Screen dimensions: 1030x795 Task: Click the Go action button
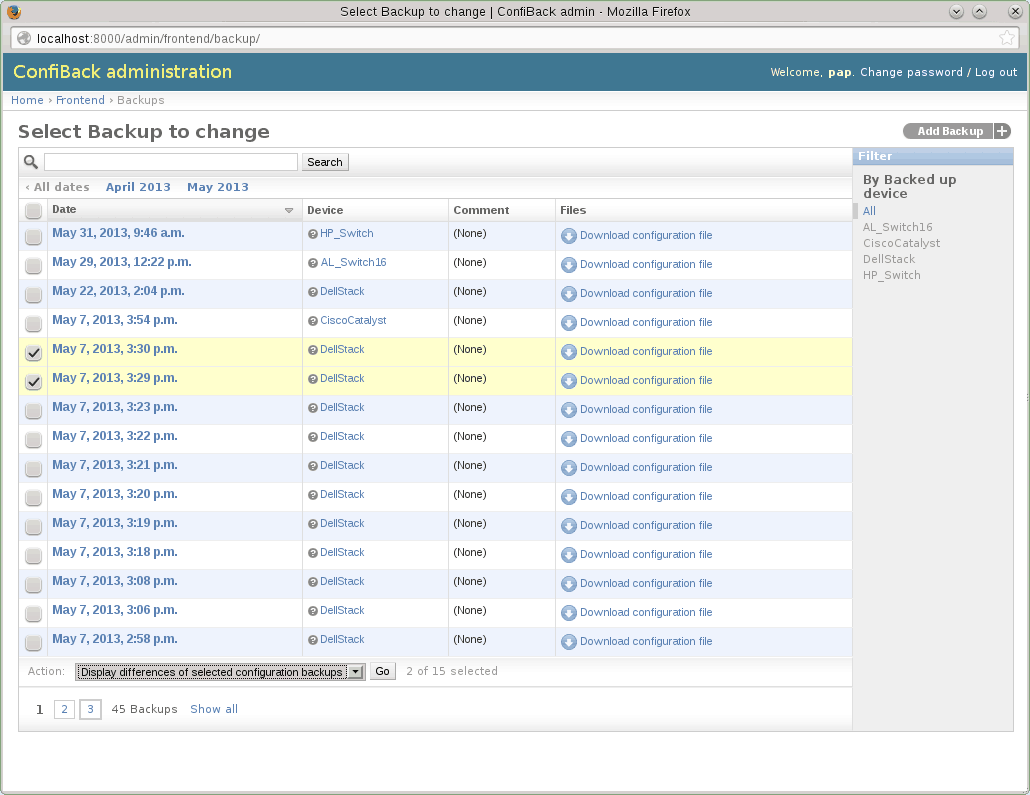click(382, 671)
